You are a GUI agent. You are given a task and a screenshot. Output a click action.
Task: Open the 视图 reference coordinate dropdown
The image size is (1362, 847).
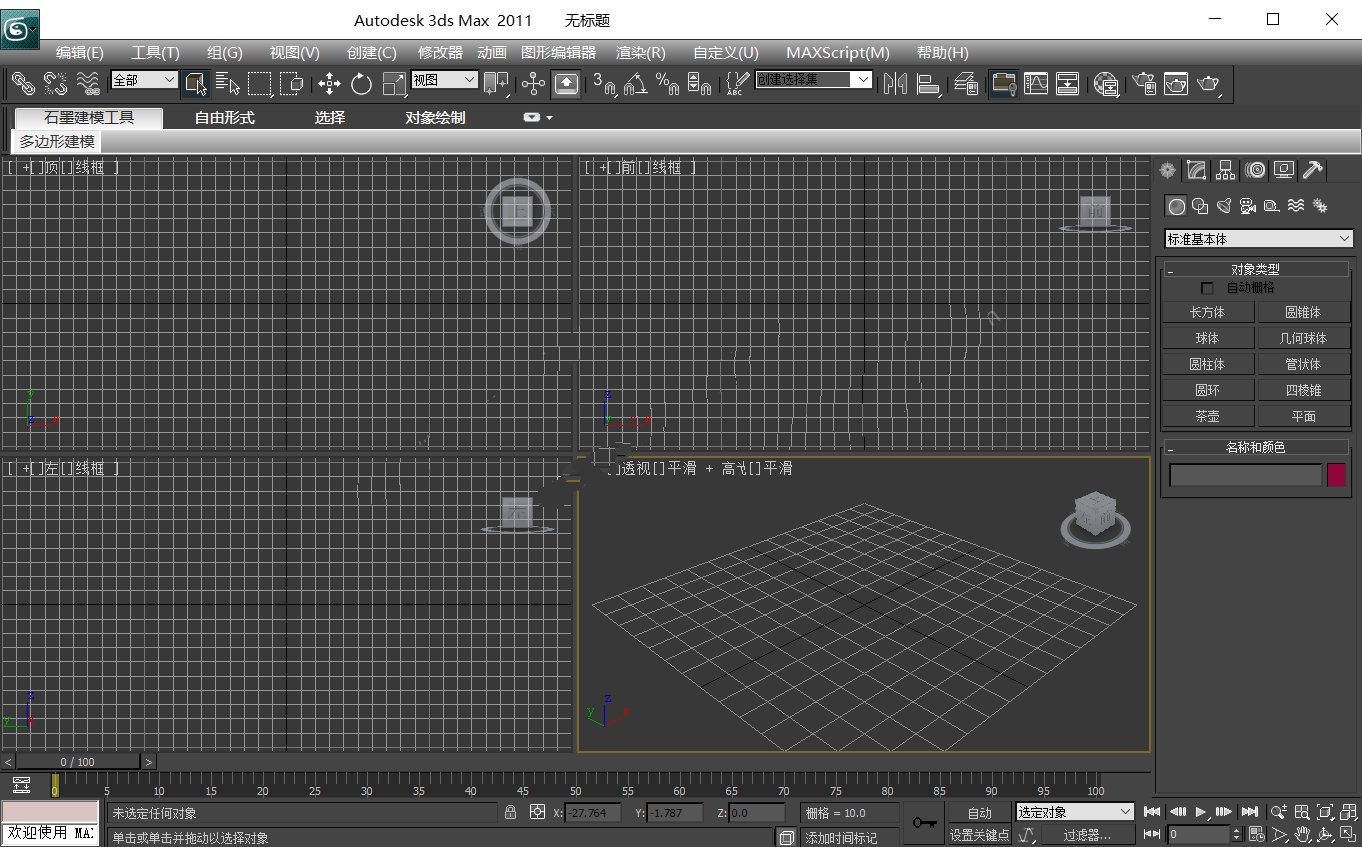pos(445,80)
